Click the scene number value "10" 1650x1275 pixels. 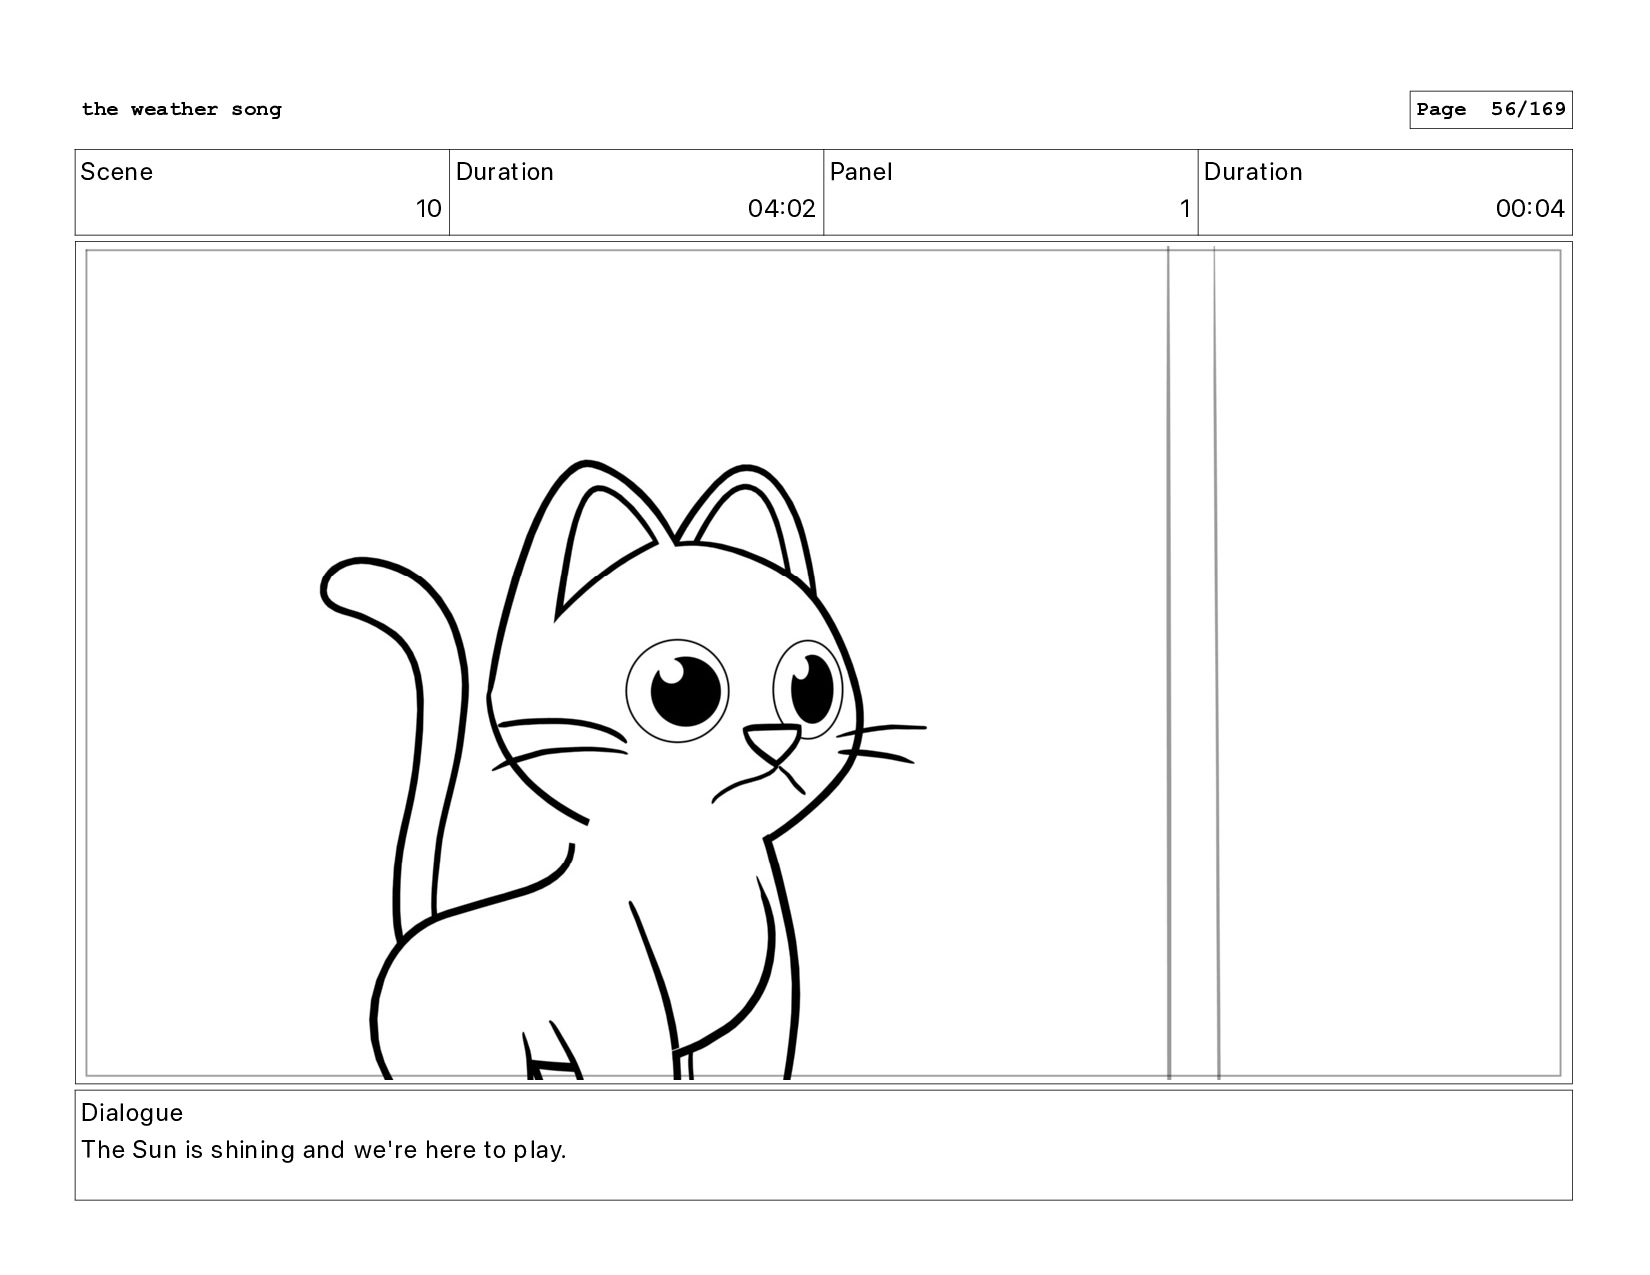pyautogui.click(x=428, y=209)
